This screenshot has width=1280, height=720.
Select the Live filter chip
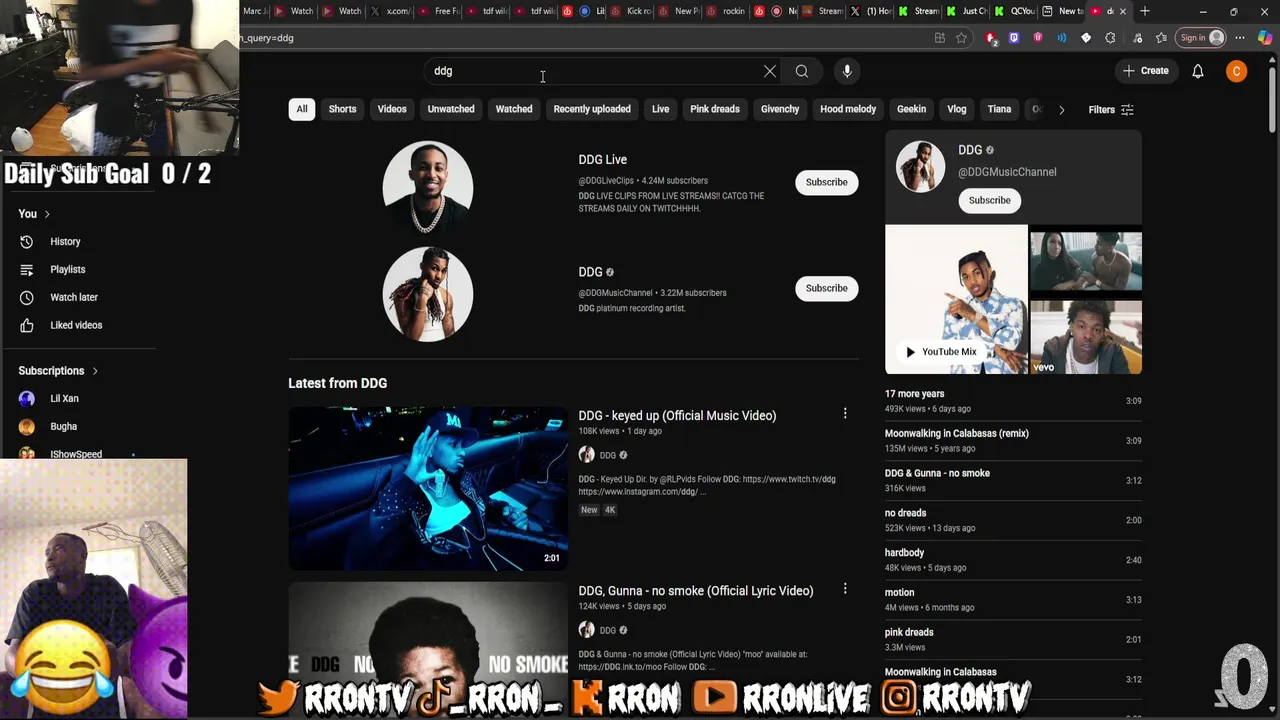pos(660,109)
